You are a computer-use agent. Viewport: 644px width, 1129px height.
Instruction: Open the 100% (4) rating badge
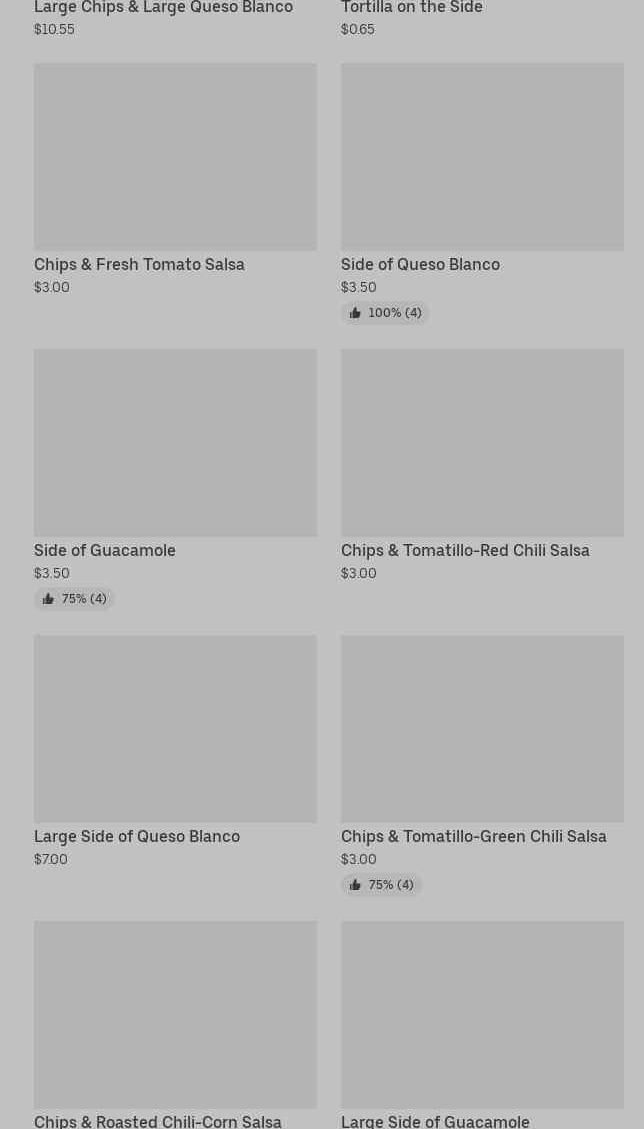[385, 312]
